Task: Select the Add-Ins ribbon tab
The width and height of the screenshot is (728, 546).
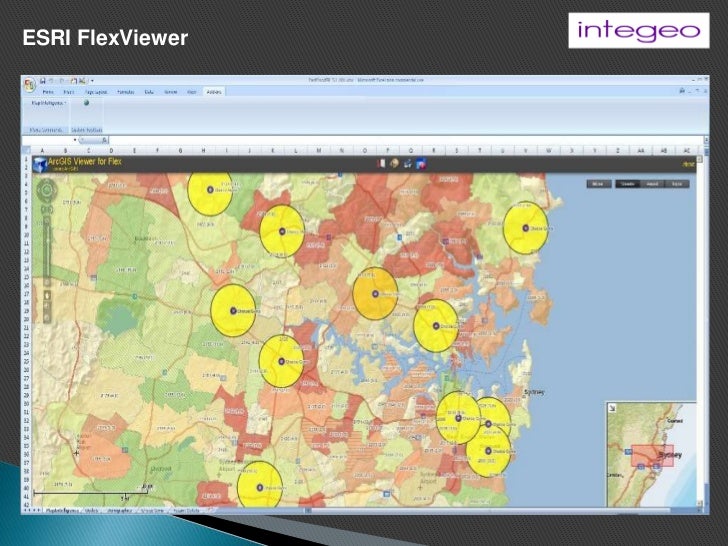Action: click(x=214, y=92)
